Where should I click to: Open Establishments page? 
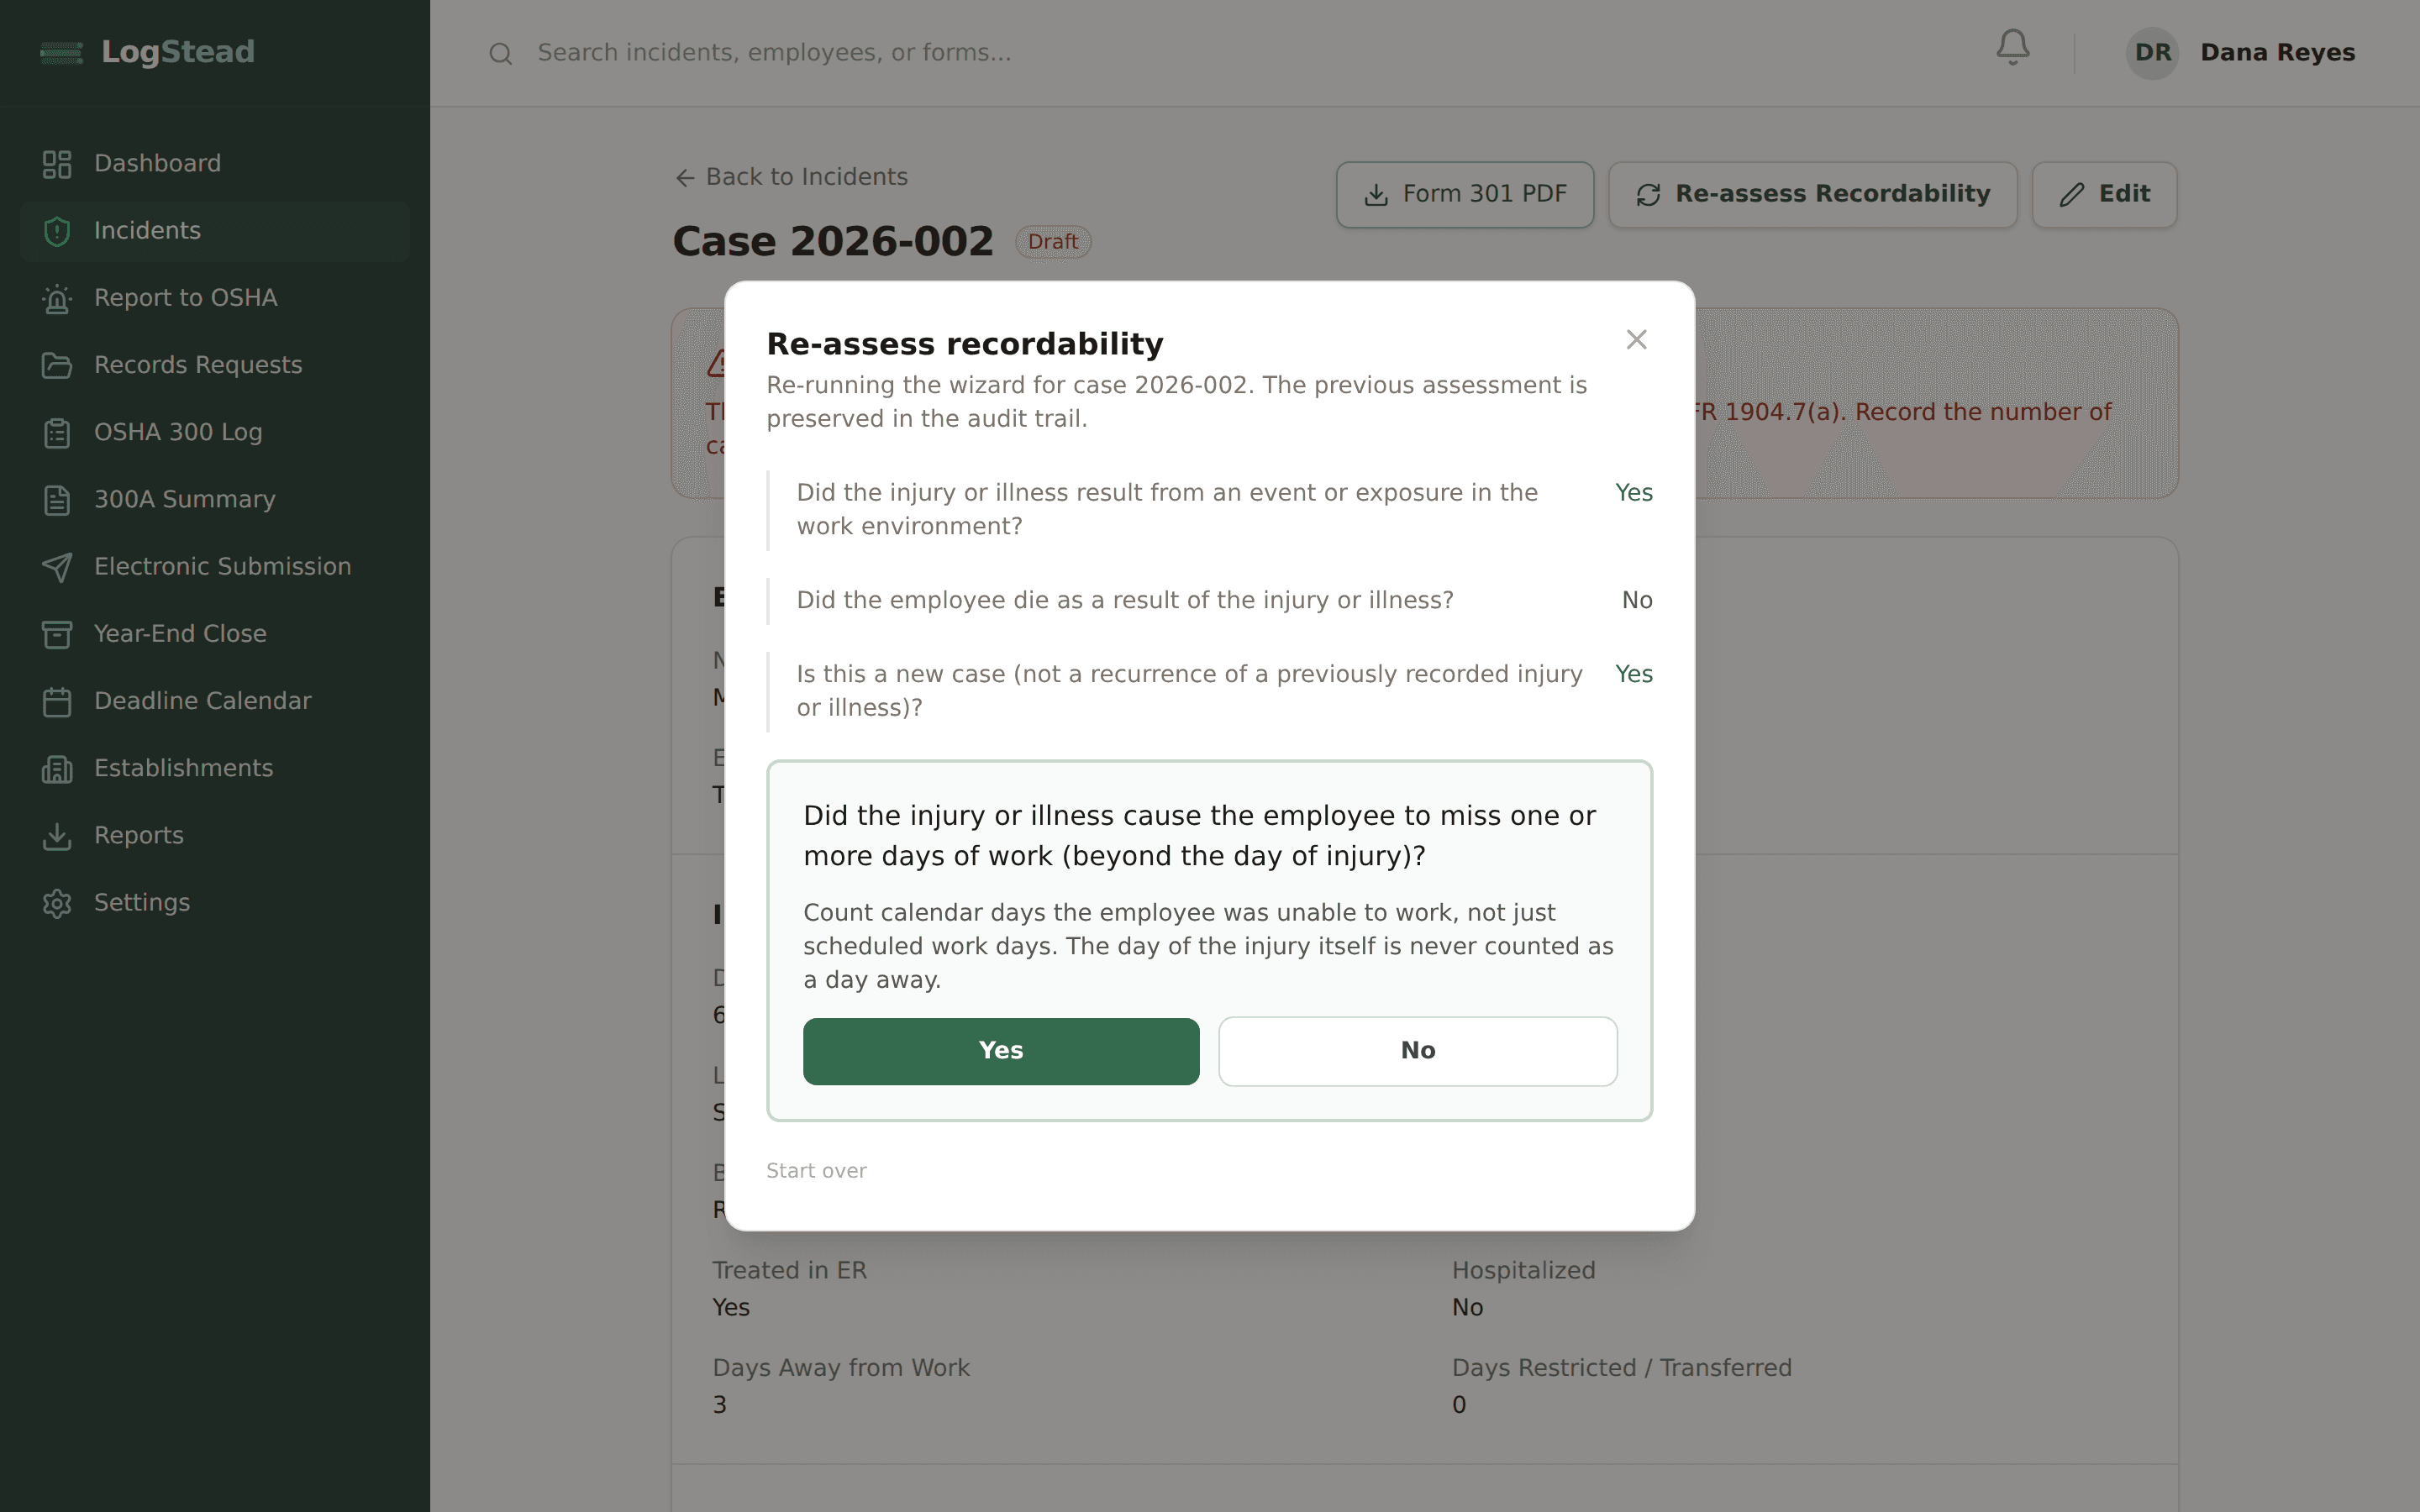215,768
